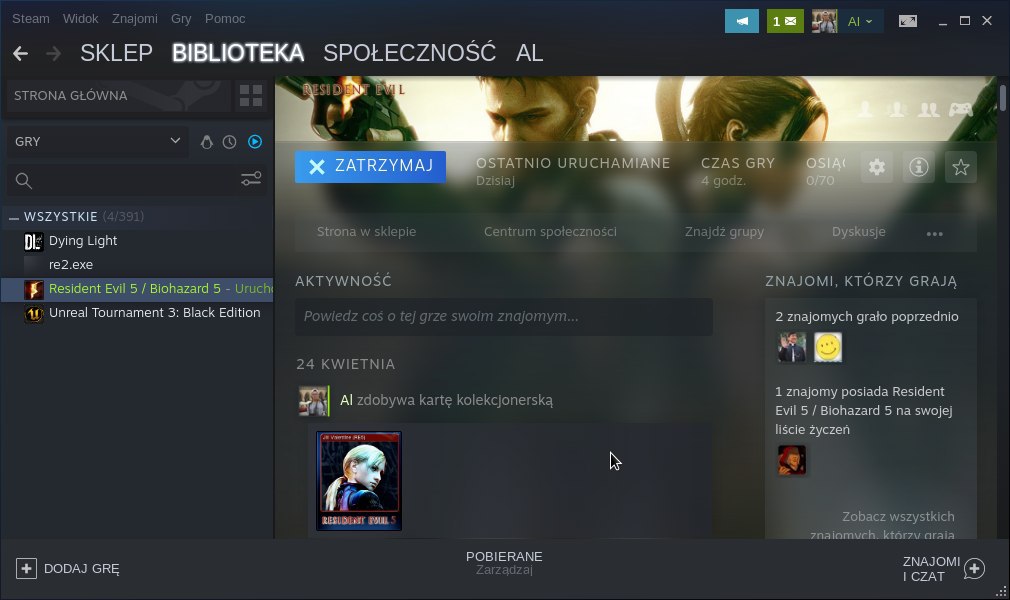Open Zobacz wszystkich znajomych link

click(882, 525)
